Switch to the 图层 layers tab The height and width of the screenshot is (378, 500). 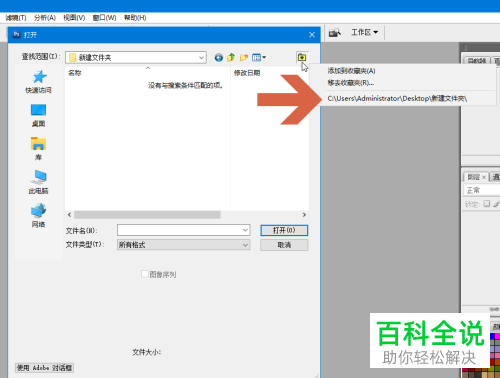tap(473, 177)
